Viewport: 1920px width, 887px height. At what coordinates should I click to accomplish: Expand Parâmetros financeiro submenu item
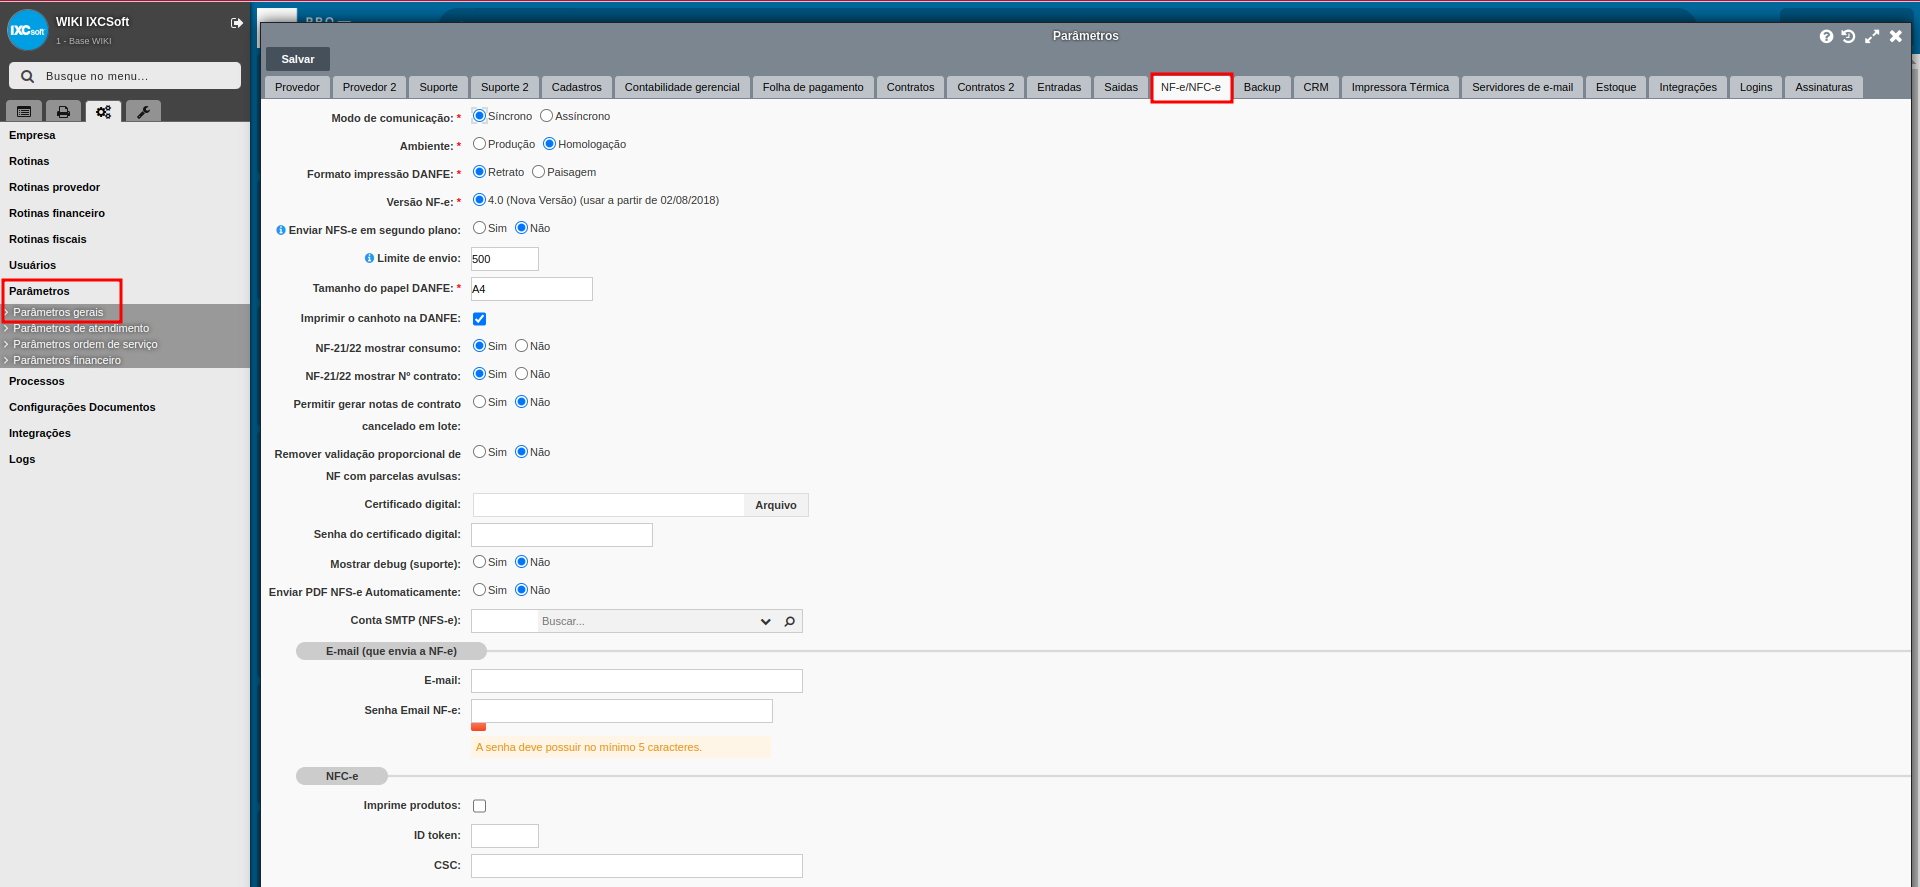(67, 360)
